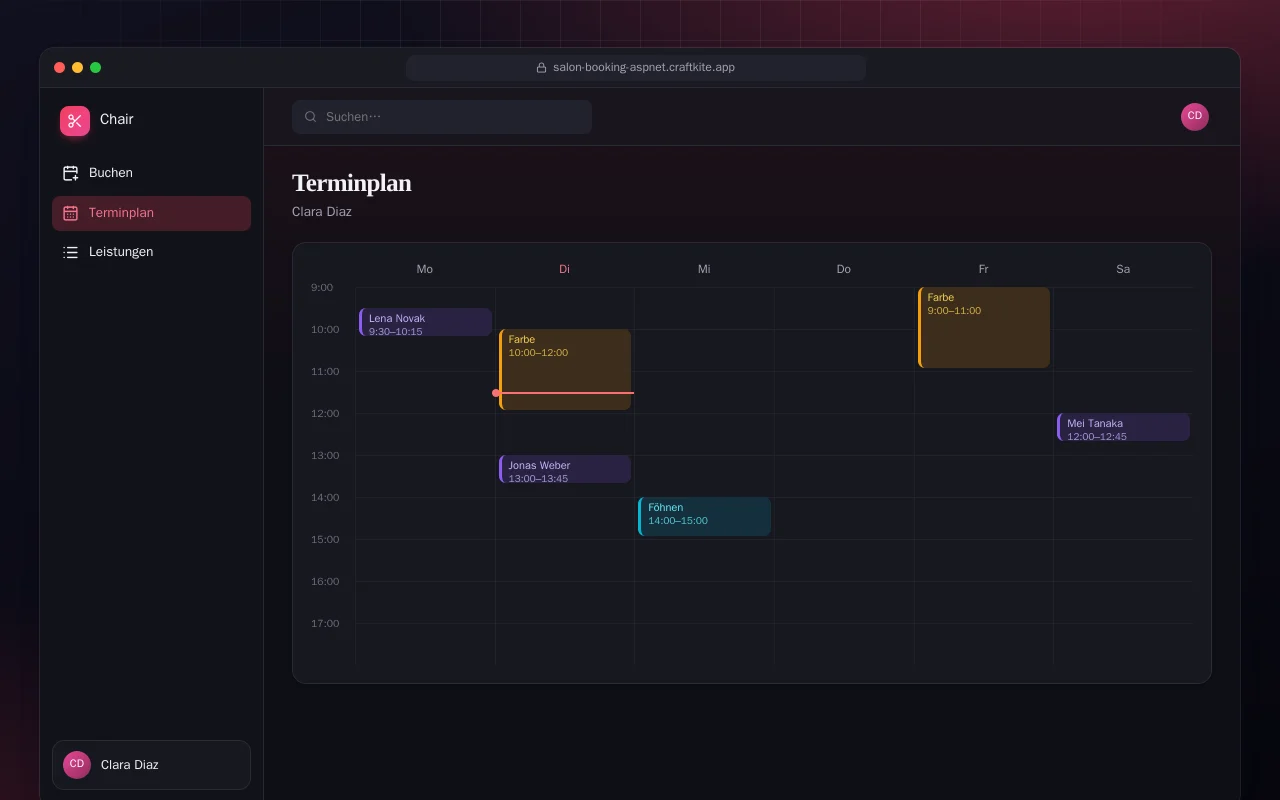Screen dimensions: 1280x800
Task: Open Tuesday Farbe 10:00–12:00 appointment
Action: pos(565,369)
